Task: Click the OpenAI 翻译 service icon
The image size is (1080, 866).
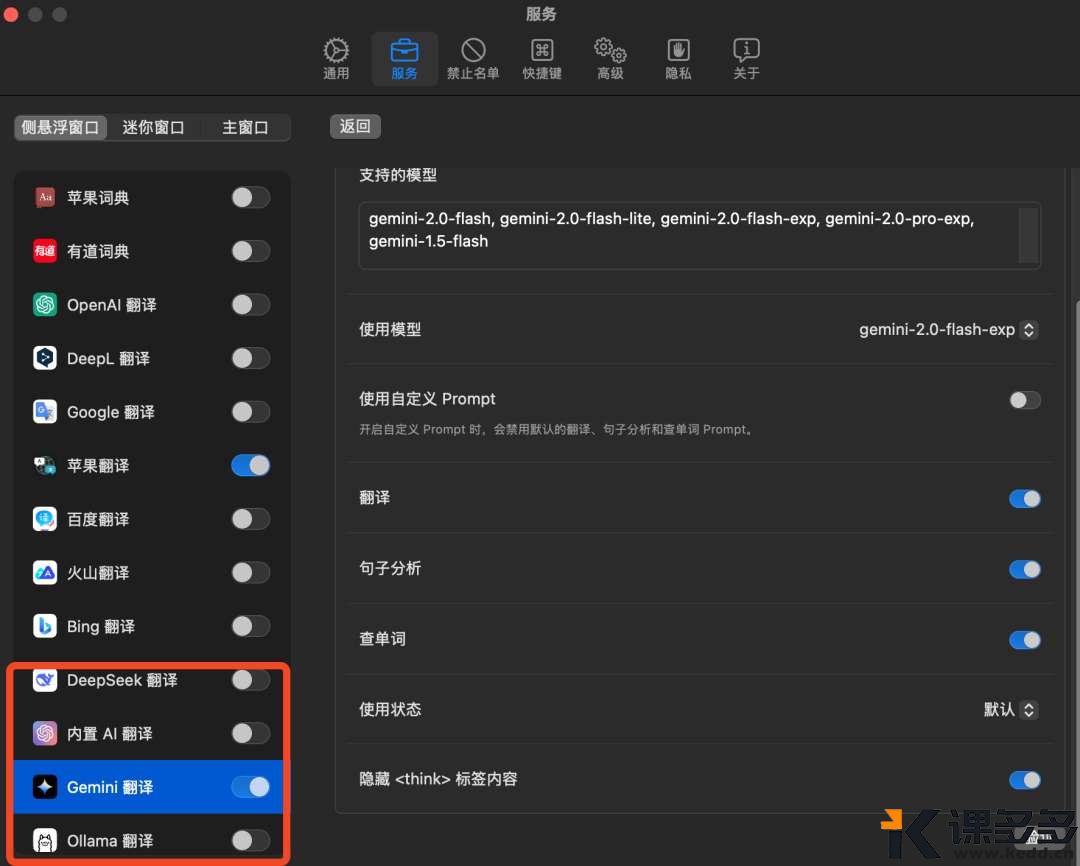Action: (45, 305)
